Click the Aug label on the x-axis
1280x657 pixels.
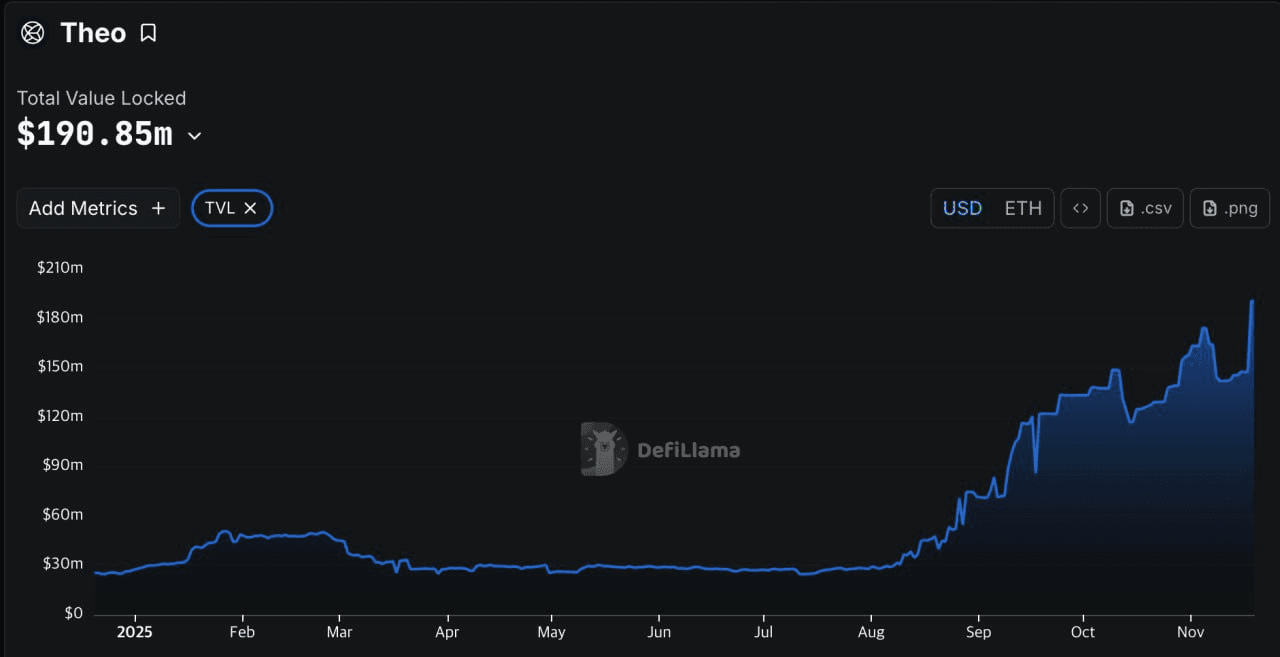871,632
